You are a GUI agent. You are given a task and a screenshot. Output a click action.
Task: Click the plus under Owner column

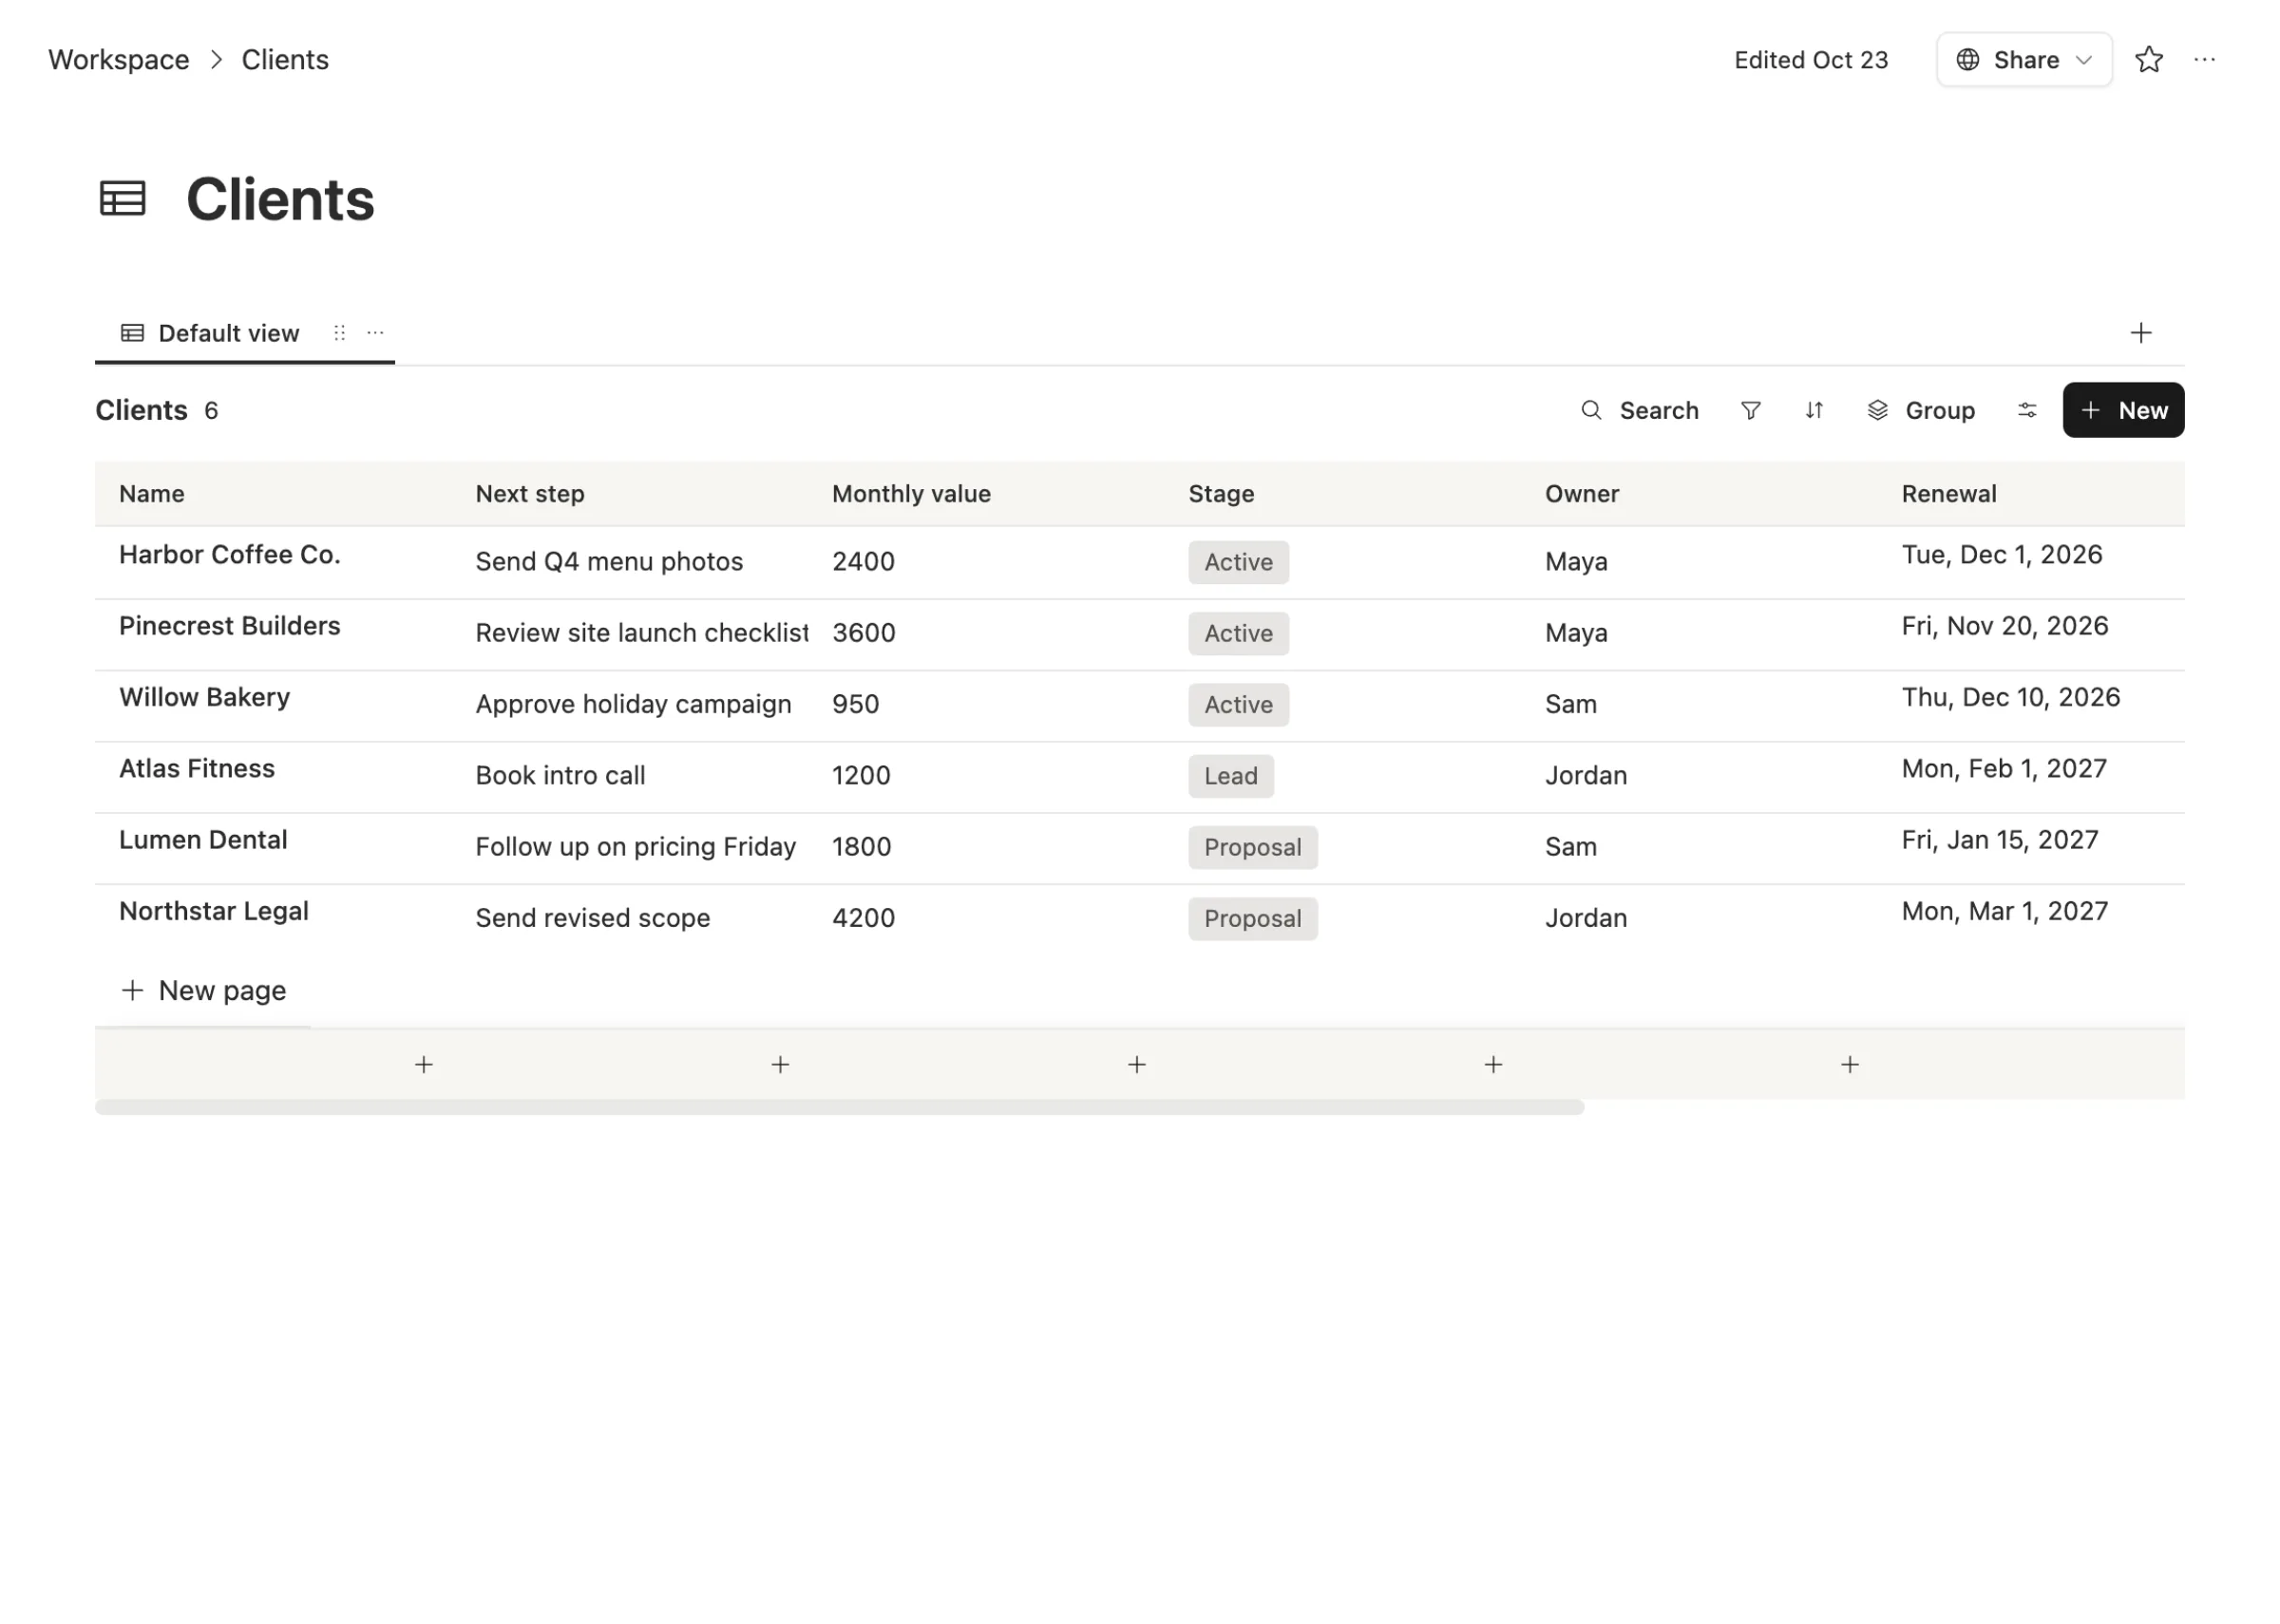[x=1850, y=1065]
